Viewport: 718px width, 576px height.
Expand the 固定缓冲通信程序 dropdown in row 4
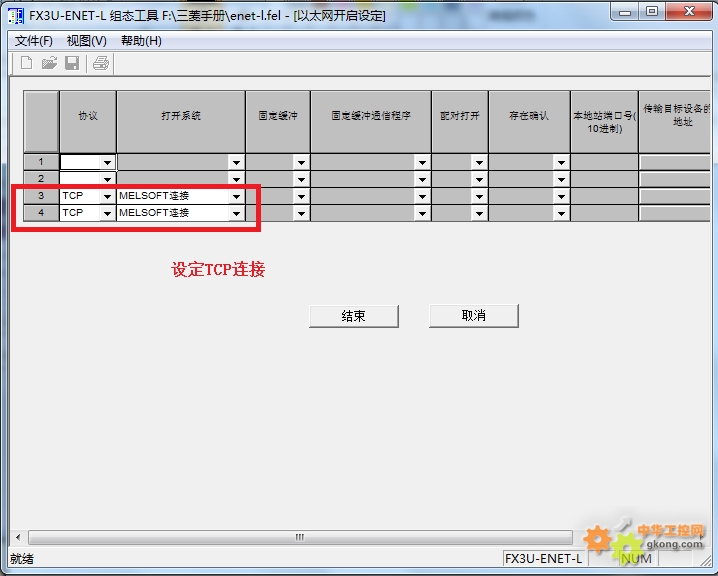[422, 213]
